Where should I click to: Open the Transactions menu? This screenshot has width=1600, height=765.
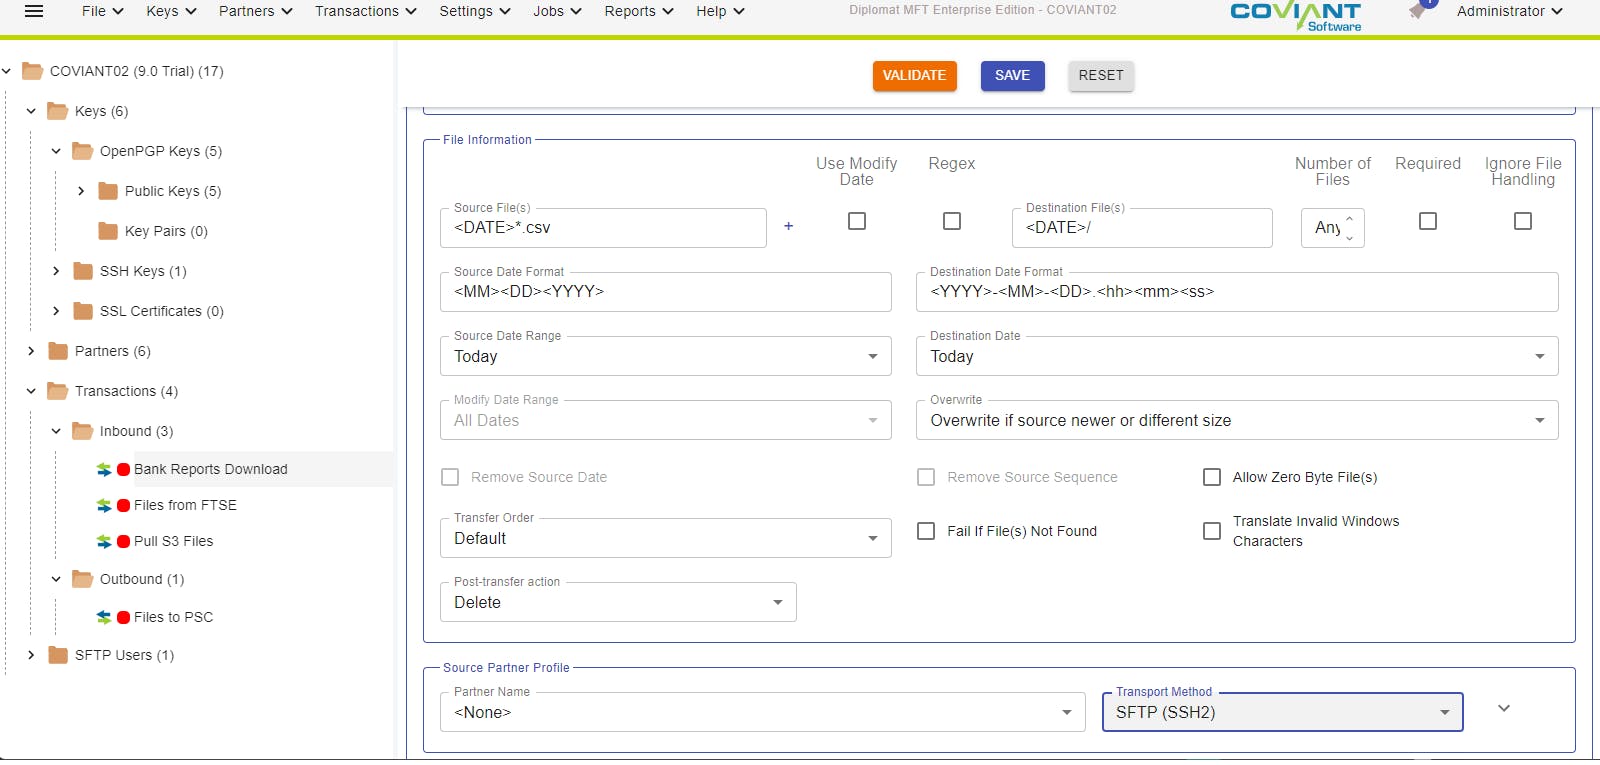[366, 11]
